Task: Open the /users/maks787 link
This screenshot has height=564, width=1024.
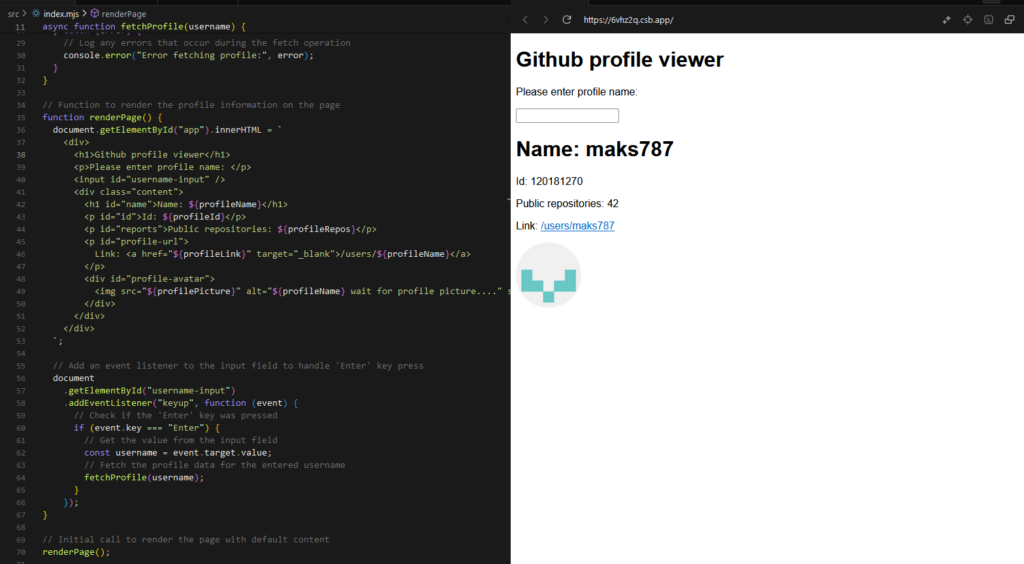Action: tap(577, 226)
